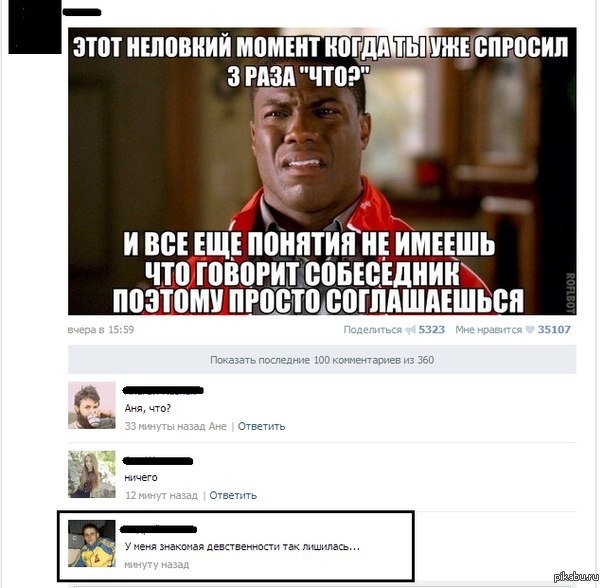
Task: Click Ответить under the 'Аня, что?' comment
Action: pos(262,426)
